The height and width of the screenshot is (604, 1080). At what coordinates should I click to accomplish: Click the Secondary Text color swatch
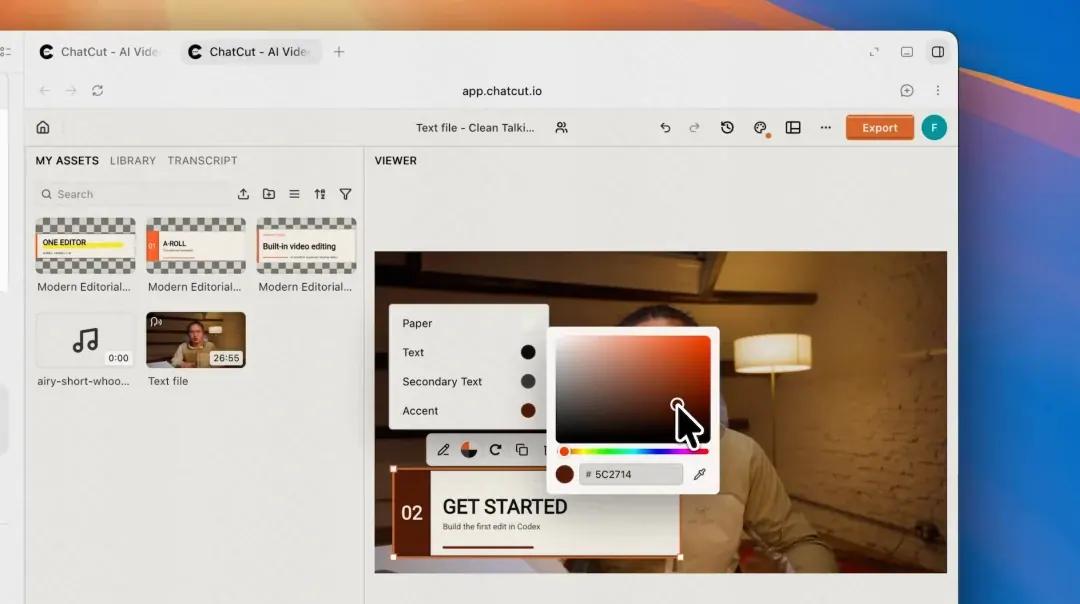(x=528, y=381)
